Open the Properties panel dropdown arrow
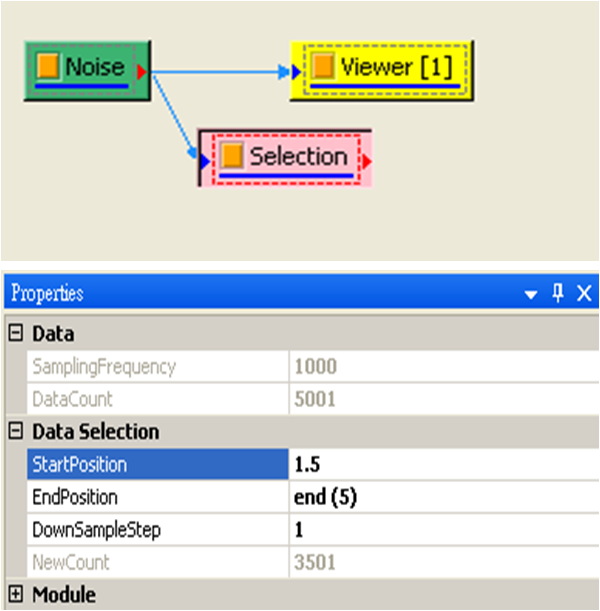600x611 pixels. (x=531, y=294)
